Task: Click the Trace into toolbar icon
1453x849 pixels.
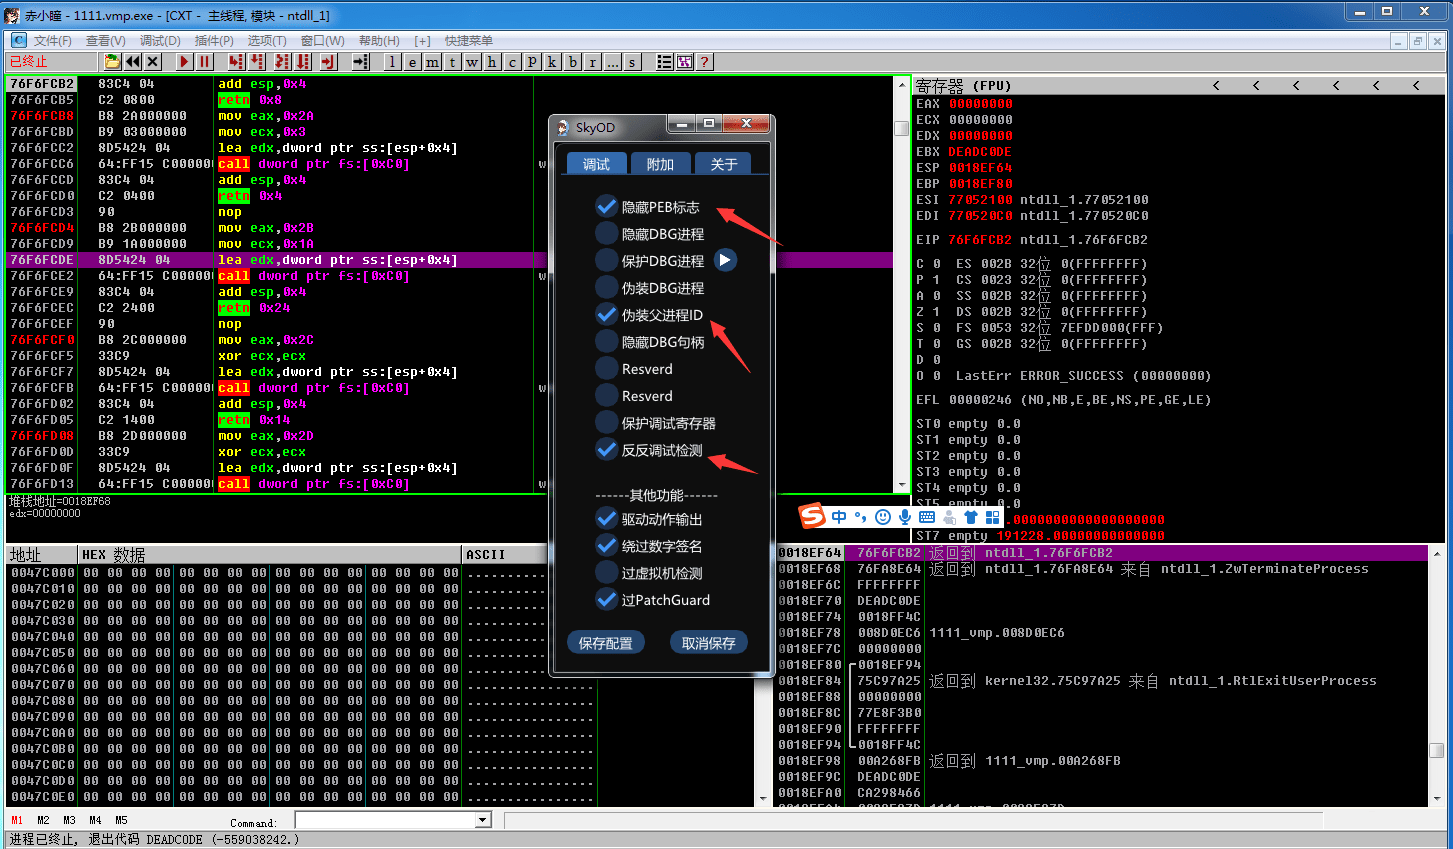Action: point(282,62)
